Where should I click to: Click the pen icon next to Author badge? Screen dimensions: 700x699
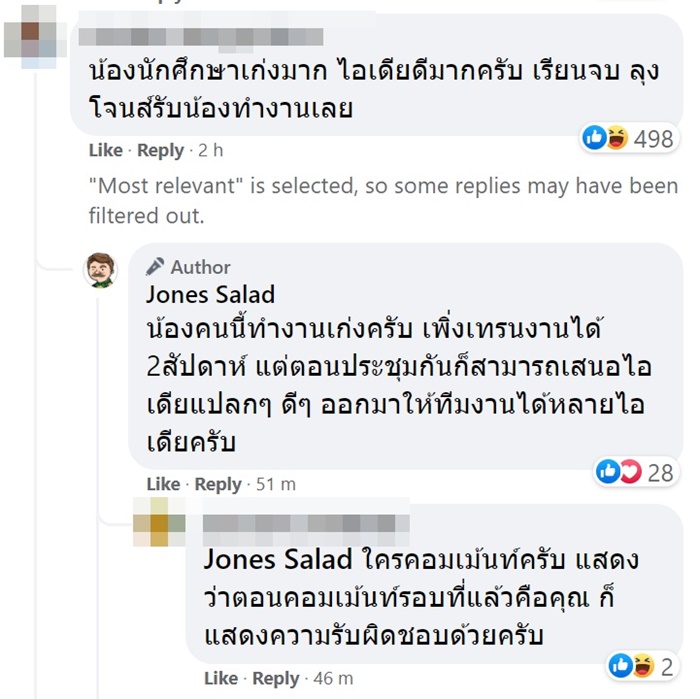pos(155,267)
